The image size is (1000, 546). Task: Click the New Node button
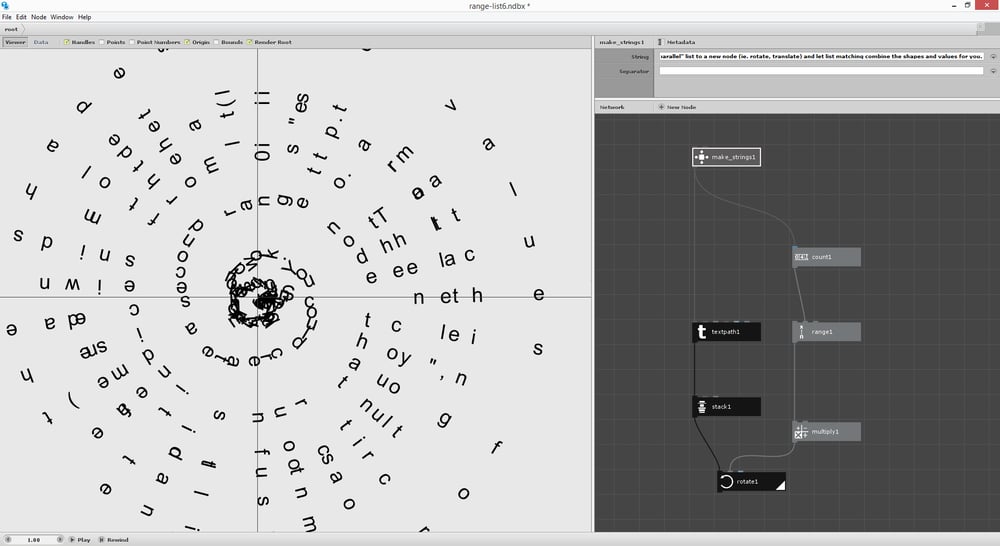pyautogui.click(x=677, y=107)
